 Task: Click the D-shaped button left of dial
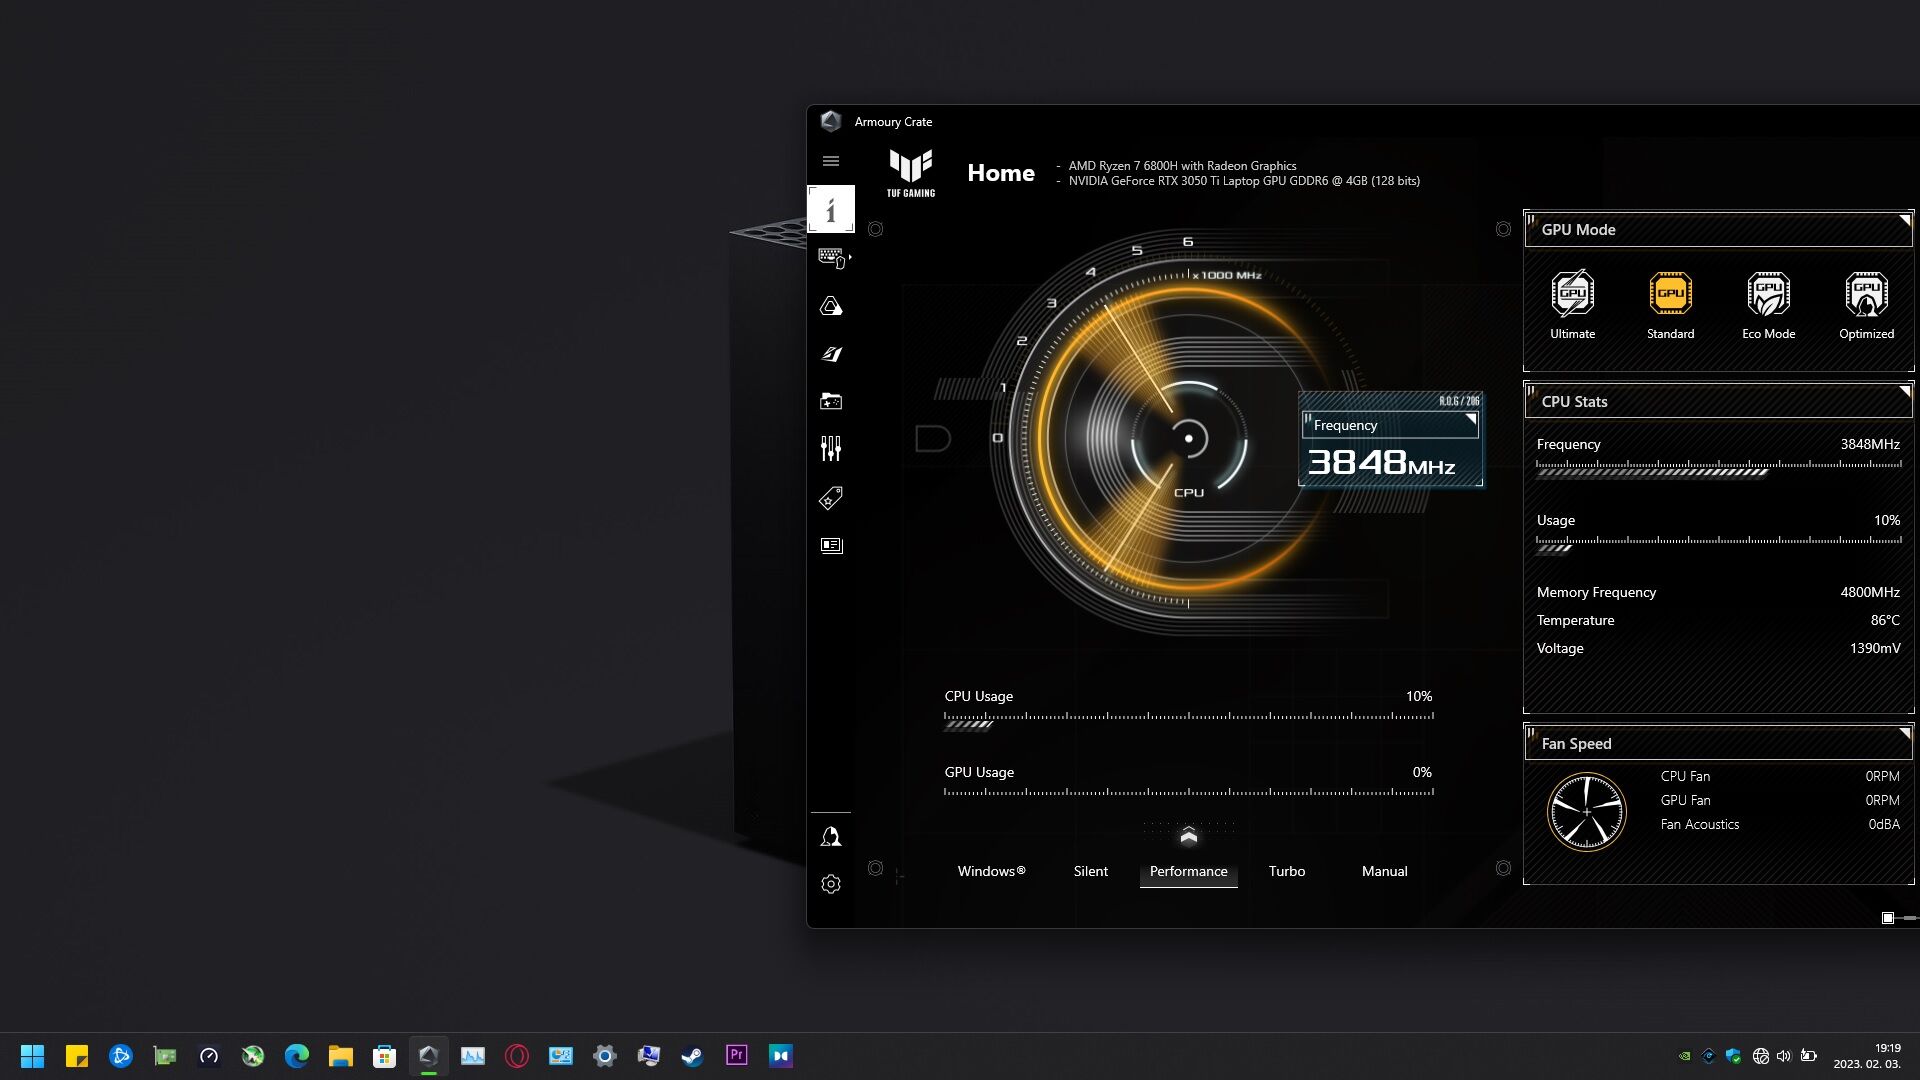click(x=932, y=438)
